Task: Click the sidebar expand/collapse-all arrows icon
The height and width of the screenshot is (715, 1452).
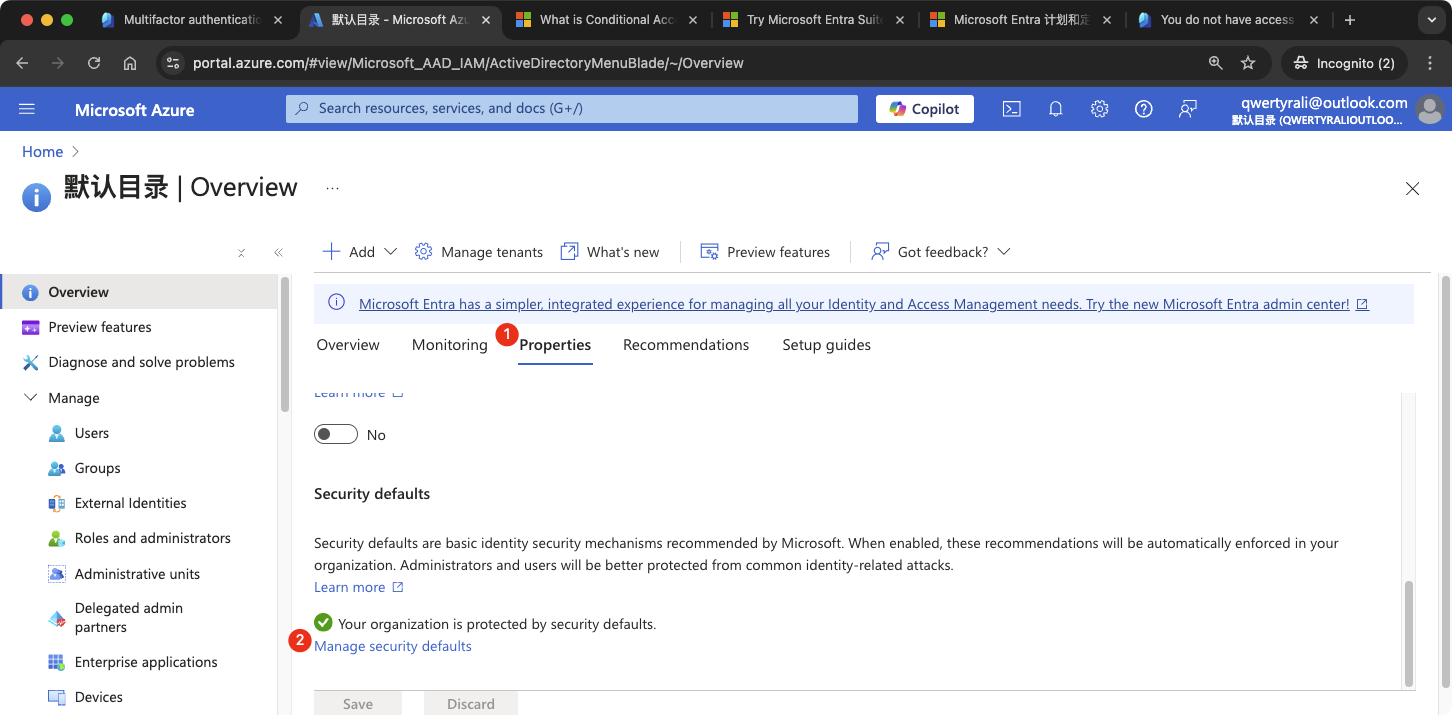Action: pos(242,253)
